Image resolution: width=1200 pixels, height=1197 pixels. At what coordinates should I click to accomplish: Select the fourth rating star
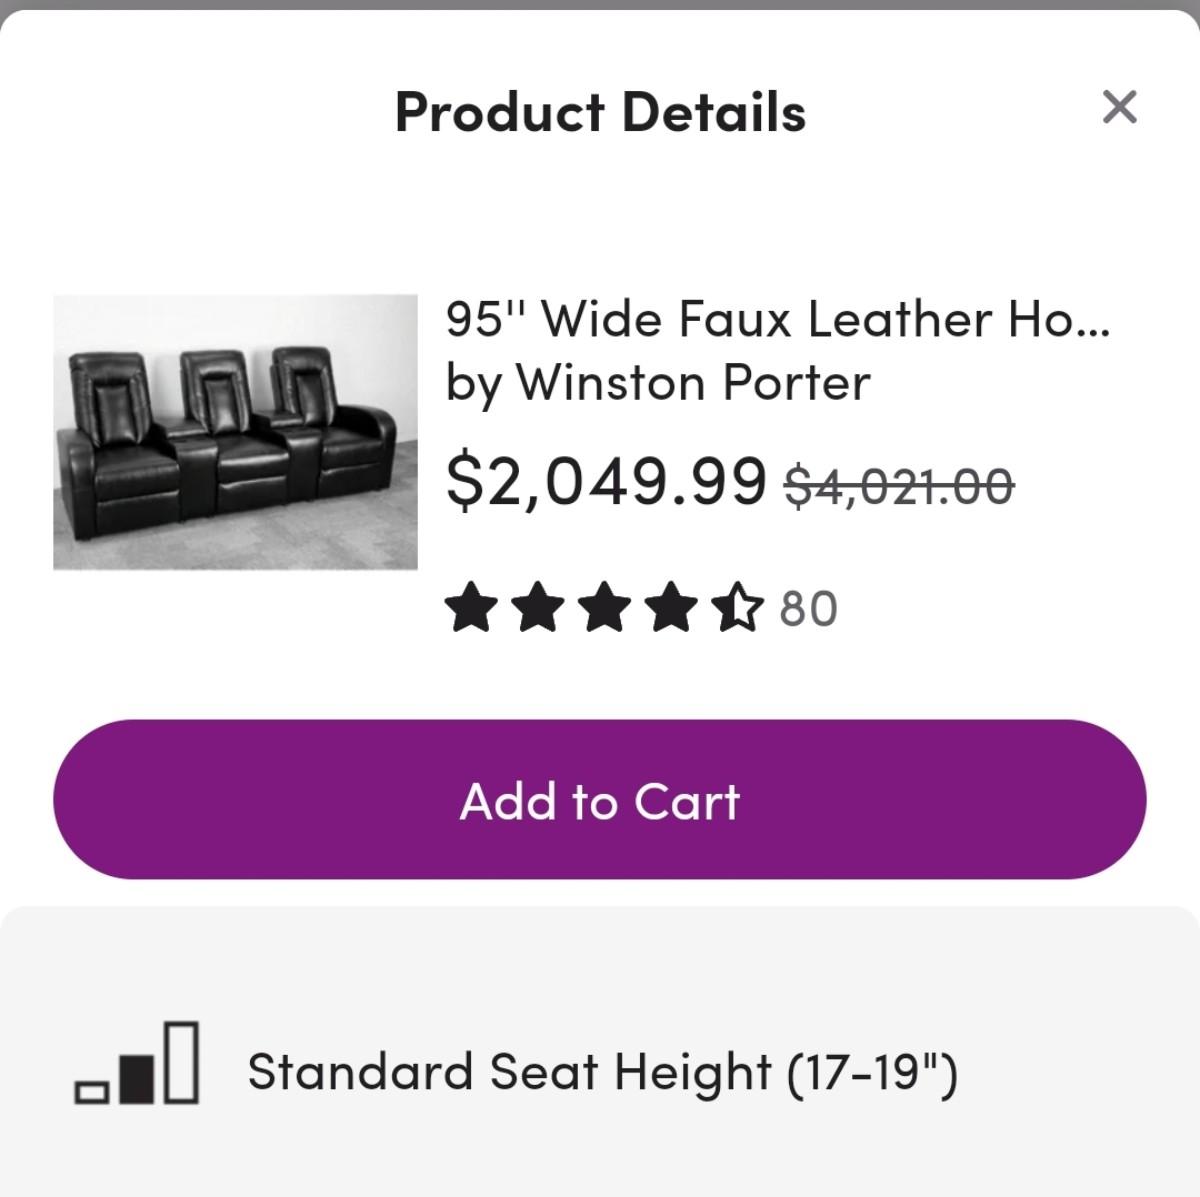pyautogui.click(x=671, y=609)
